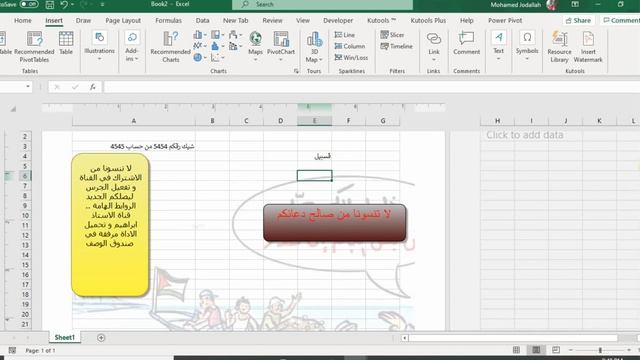Insert a pie or doughnut chart
The image size is (640, 360).
[199, 57]
